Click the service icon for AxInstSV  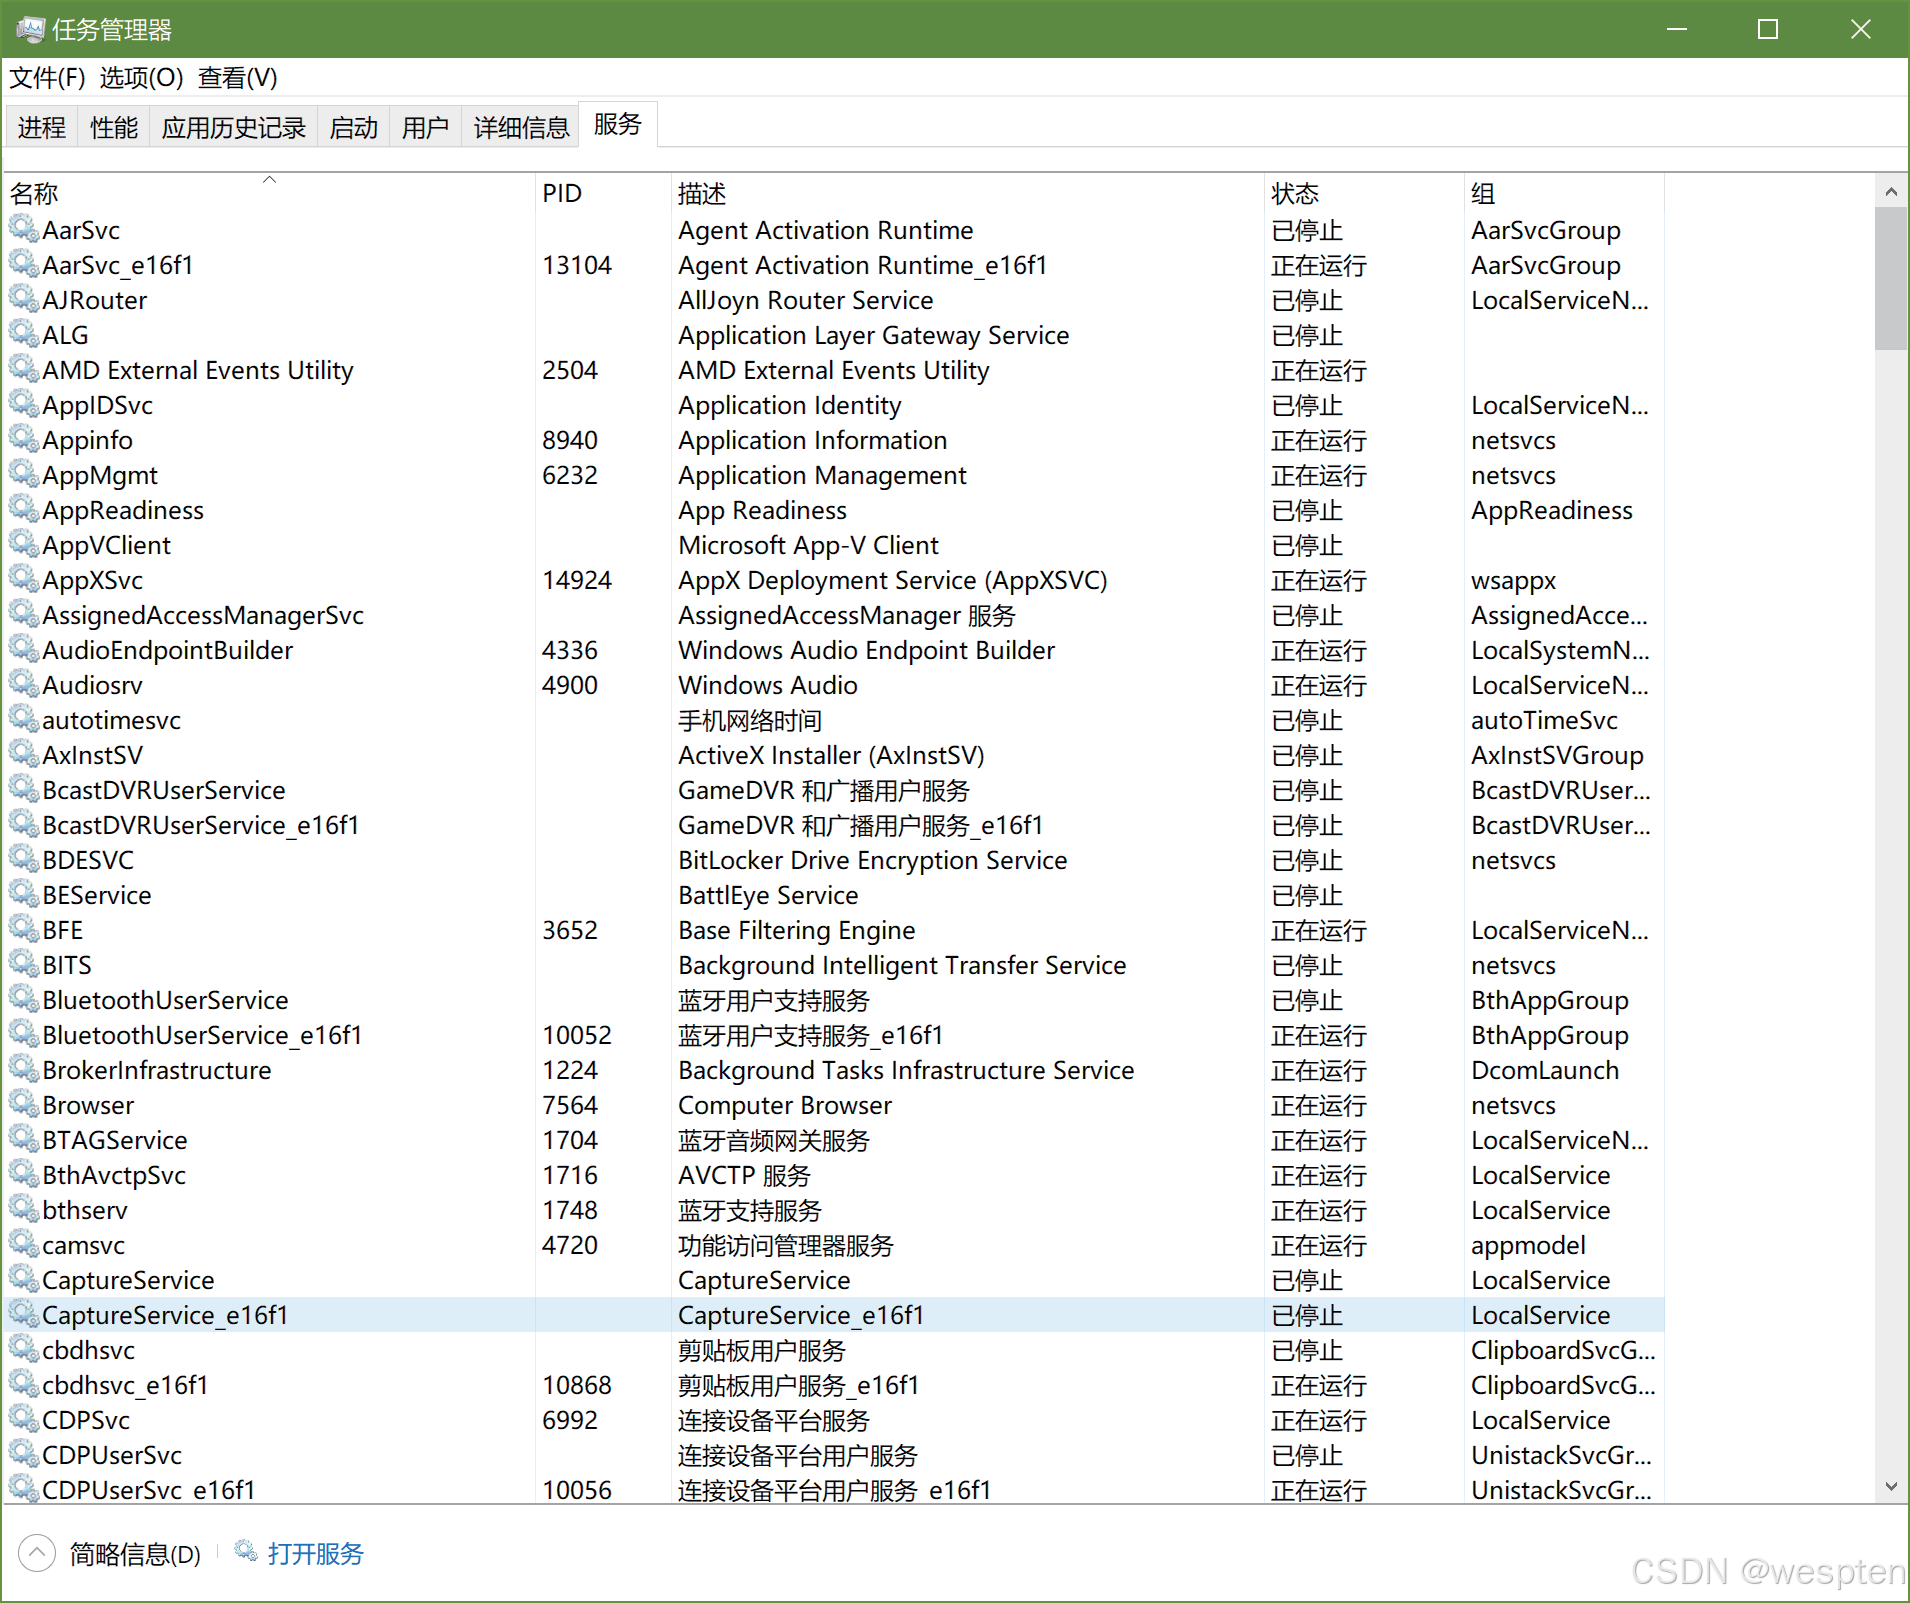24,754
